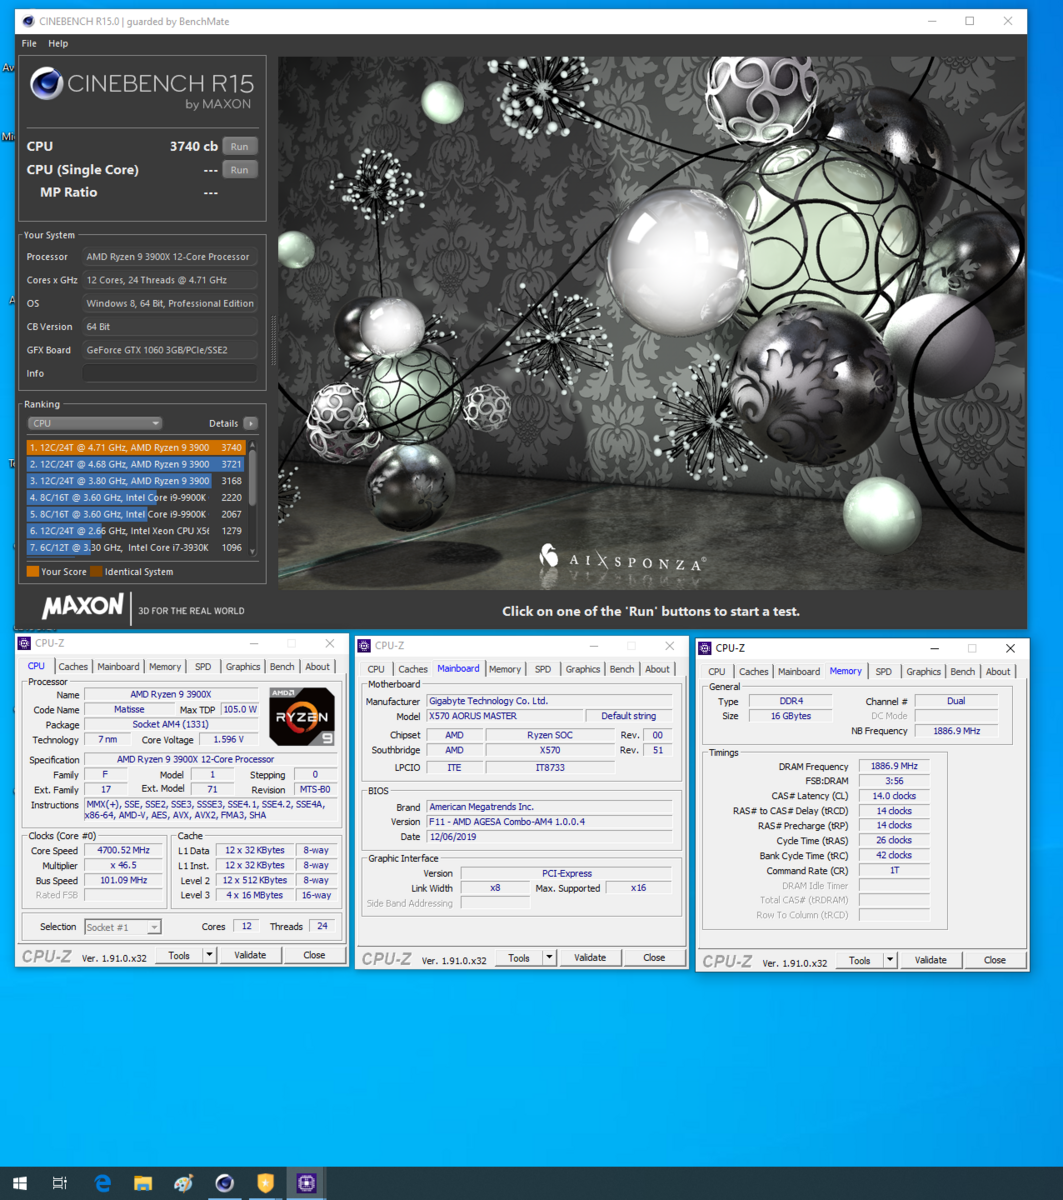Click the rendered scene image
This screenshot has height=1200, width=1063.
click(x=652, y=322)
